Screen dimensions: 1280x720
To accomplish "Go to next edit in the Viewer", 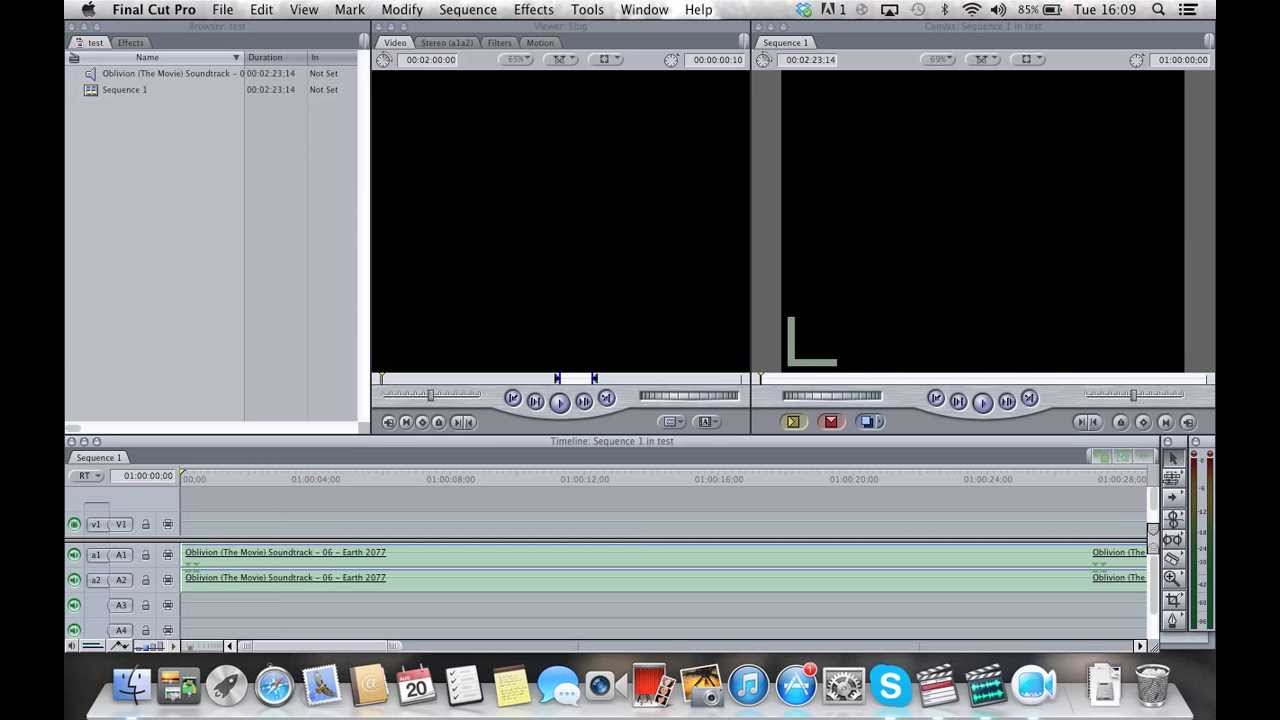I will point(607,400).
